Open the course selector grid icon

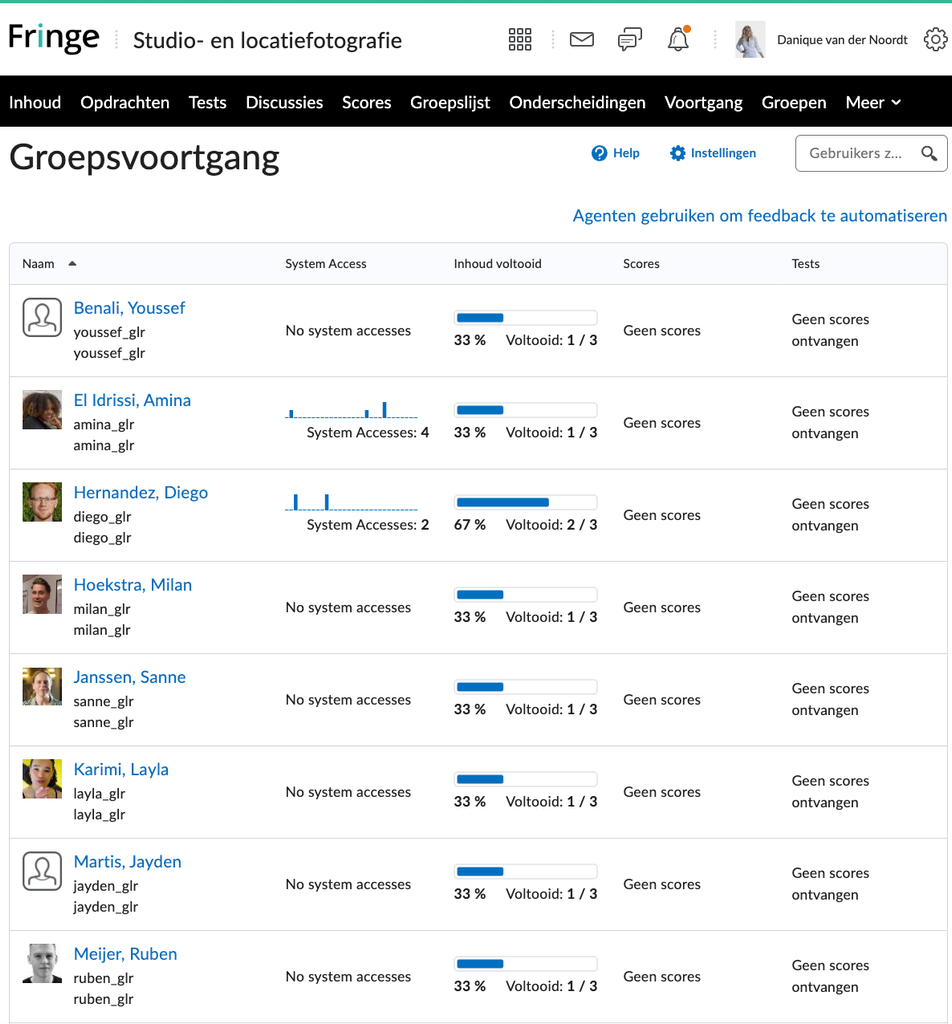tap(520, 40)
